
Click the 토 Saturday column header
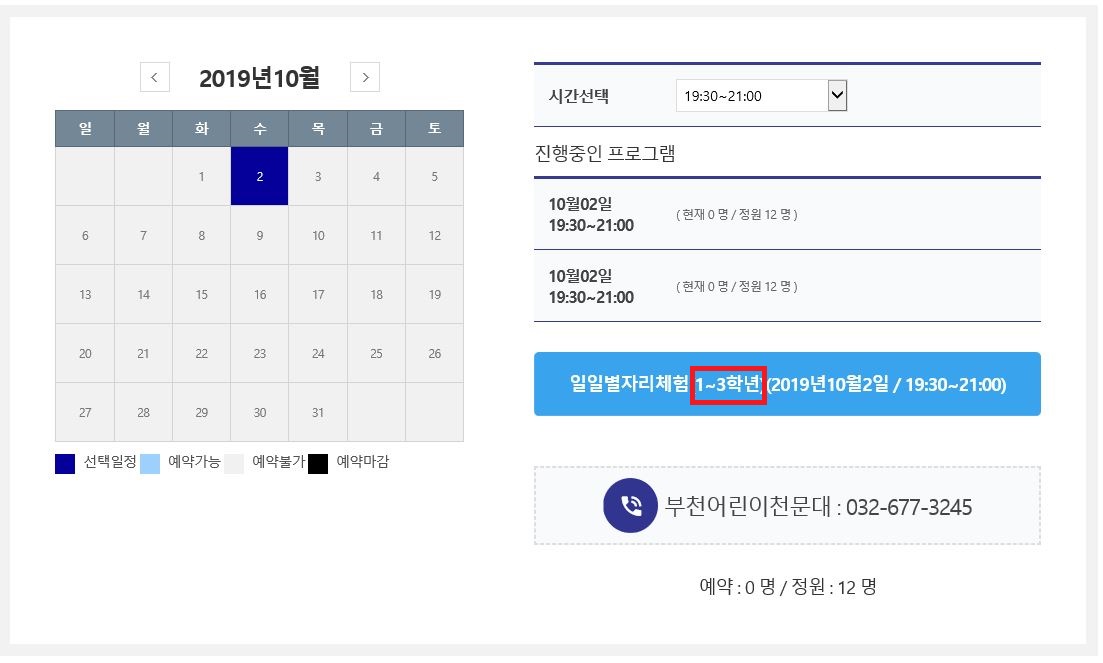[x=434, y=128]
